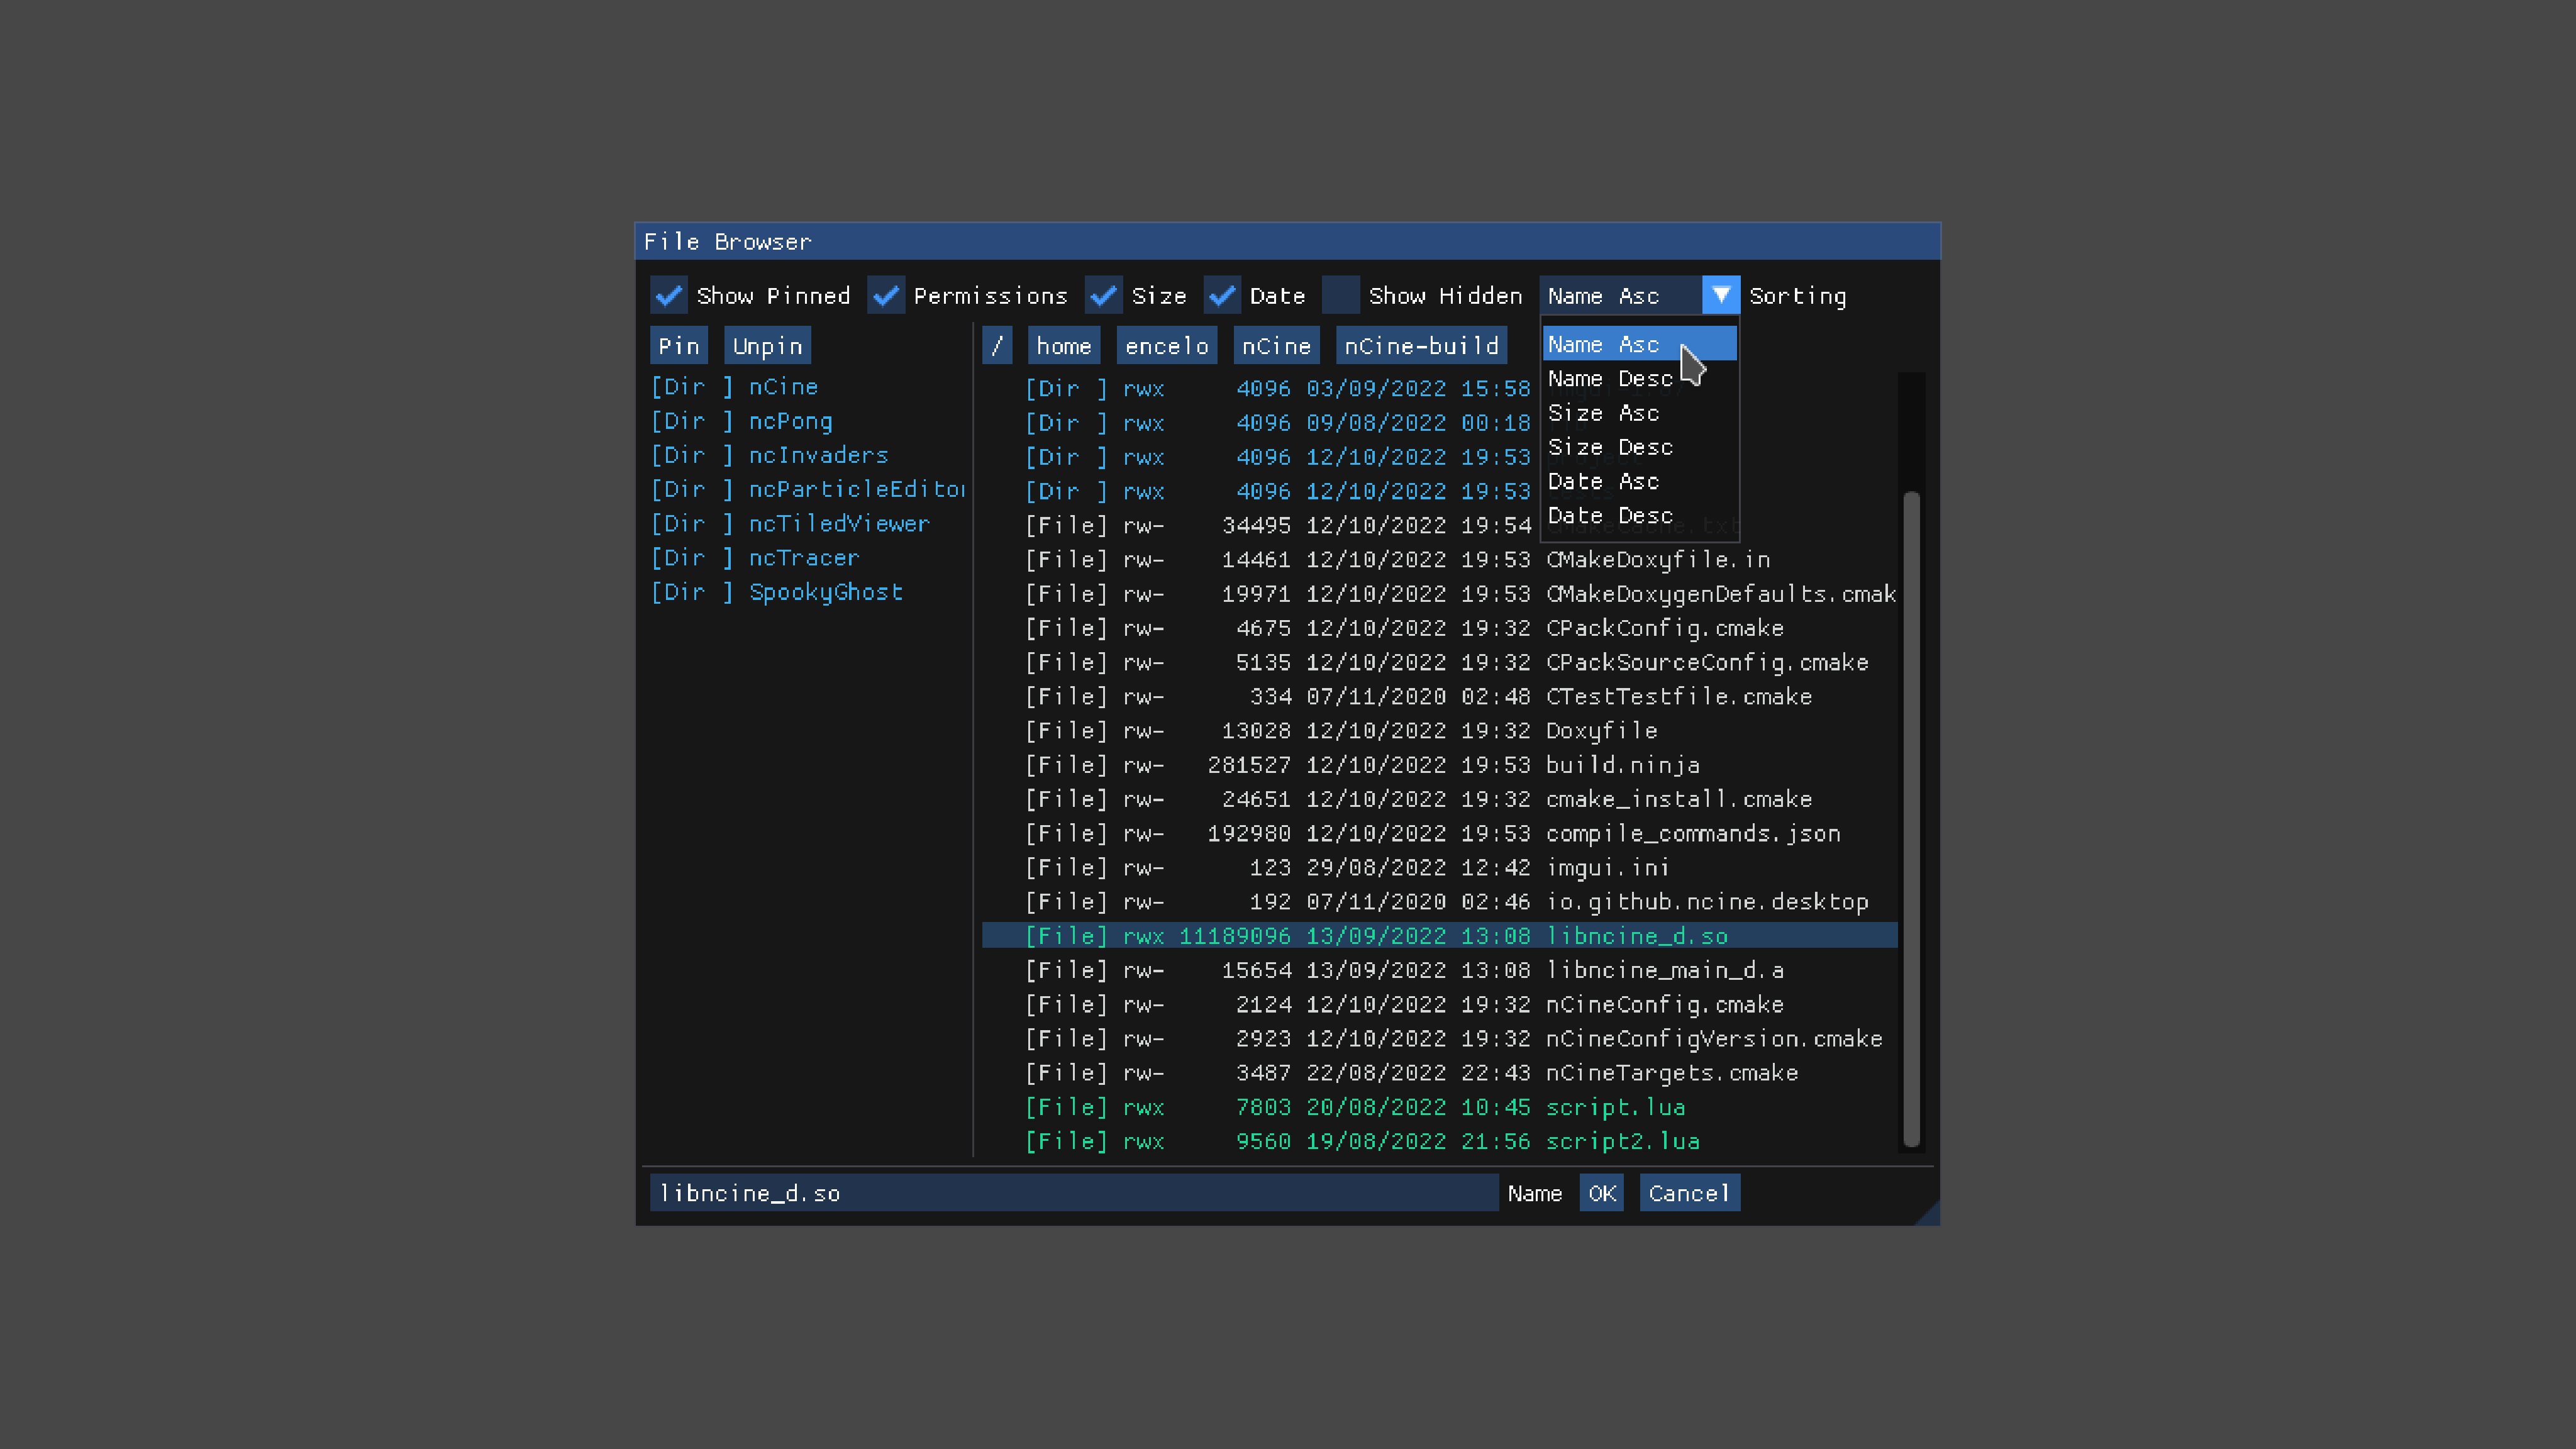
Task: Toggle the Show Pinned checkbox
Action: click(x=668, y=295)
